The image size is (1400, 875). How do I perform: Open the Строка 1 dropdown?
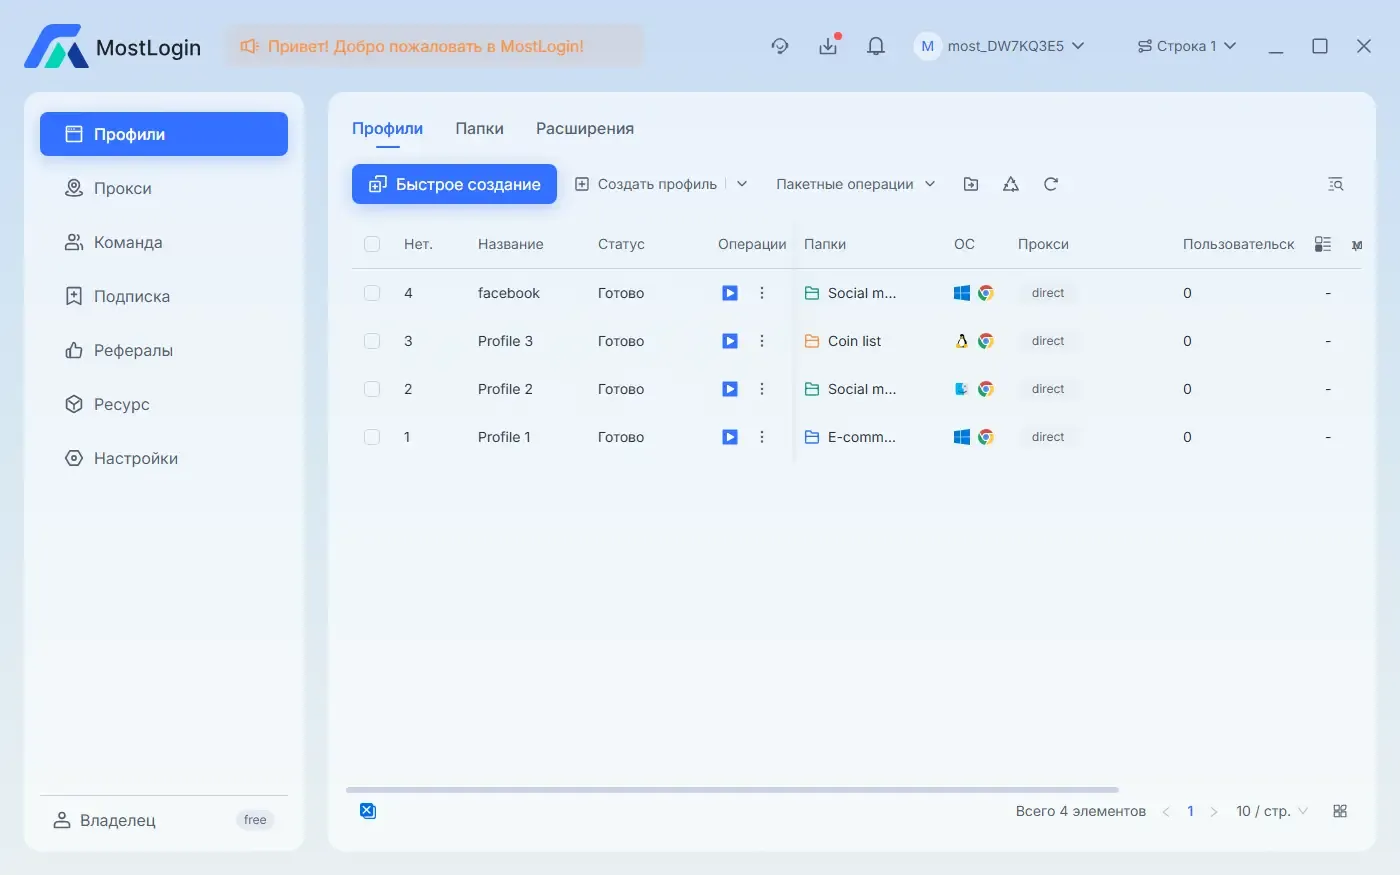[1187, 46]
